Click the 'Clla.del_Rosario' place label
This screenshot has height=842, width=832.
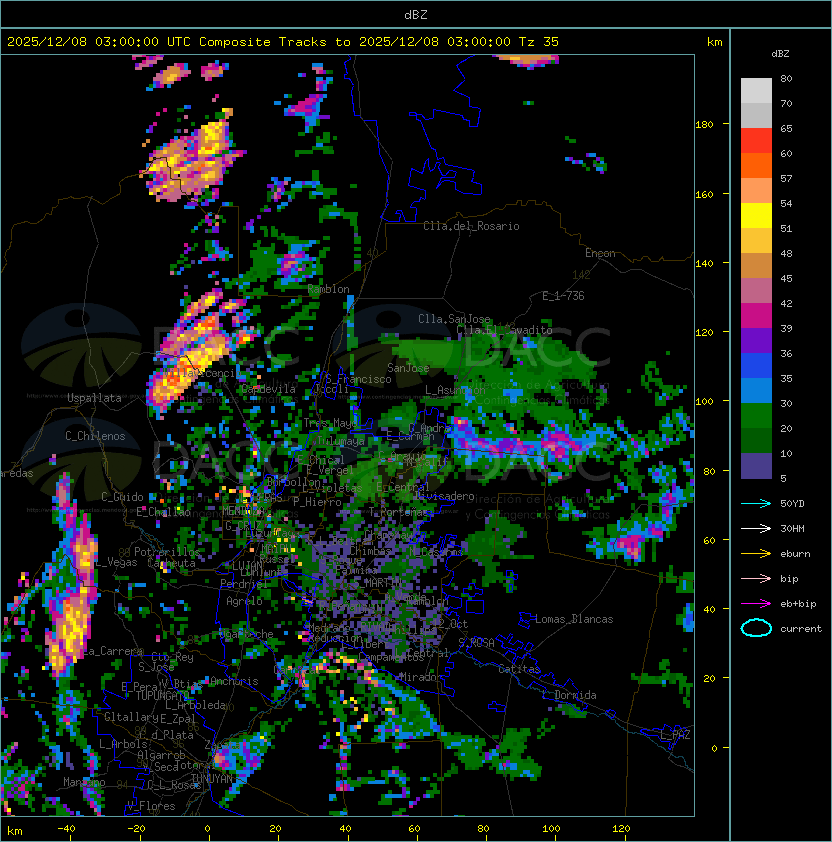pos(471,226)
